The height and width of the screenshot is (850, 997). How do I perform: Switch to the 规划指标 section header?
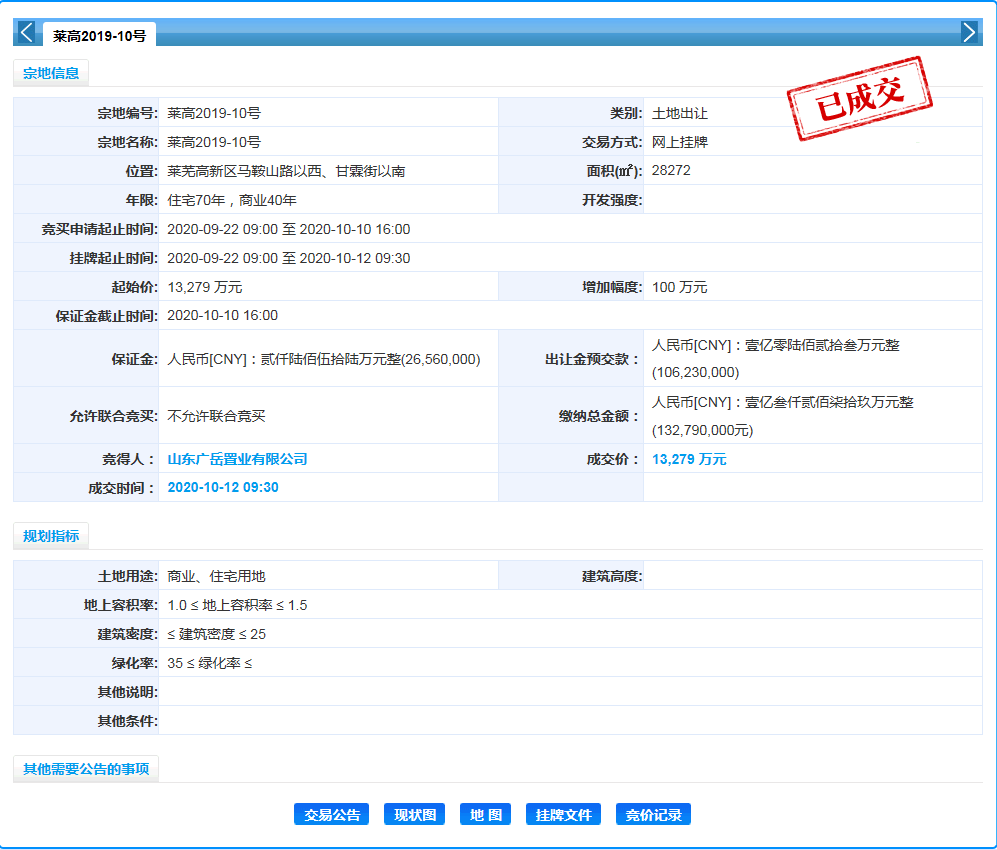[x=51, y=536]
